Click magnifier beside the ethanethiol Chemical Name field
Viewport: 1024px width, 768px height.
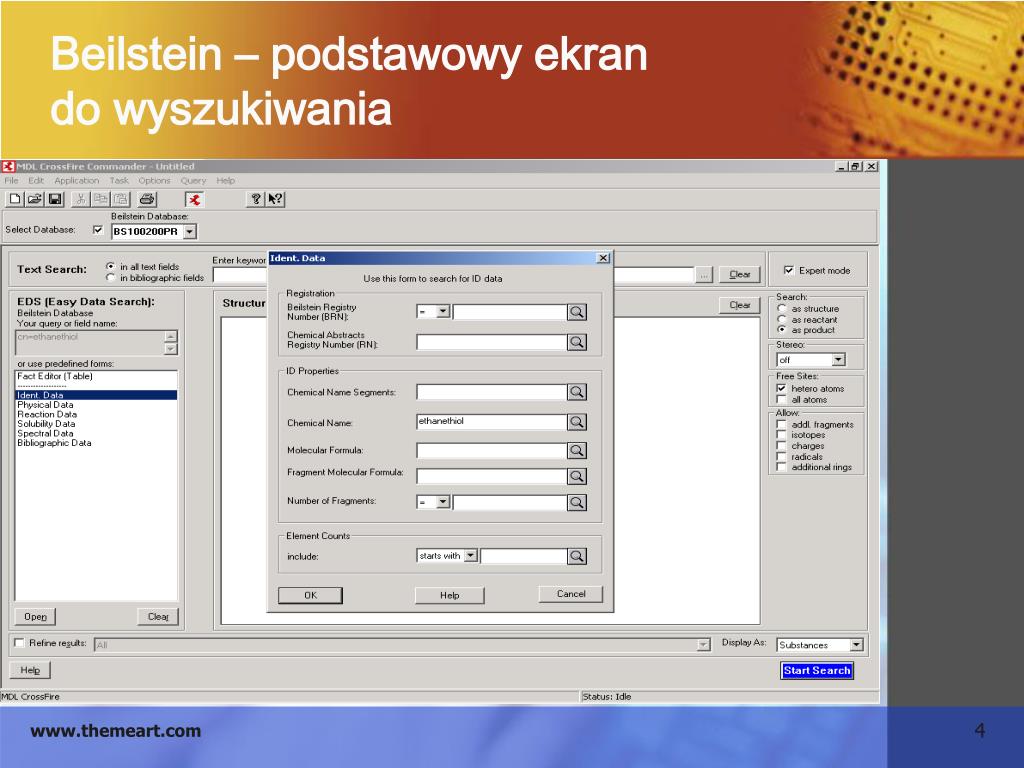tap(577, 422)
